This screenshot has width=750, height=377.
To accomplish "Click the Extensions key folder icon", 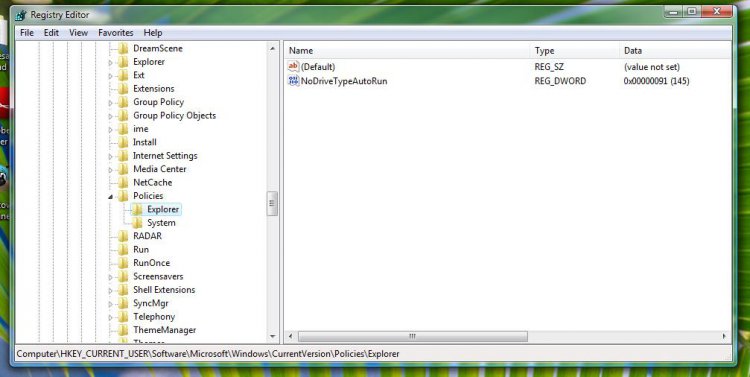I will click(123, 89).
